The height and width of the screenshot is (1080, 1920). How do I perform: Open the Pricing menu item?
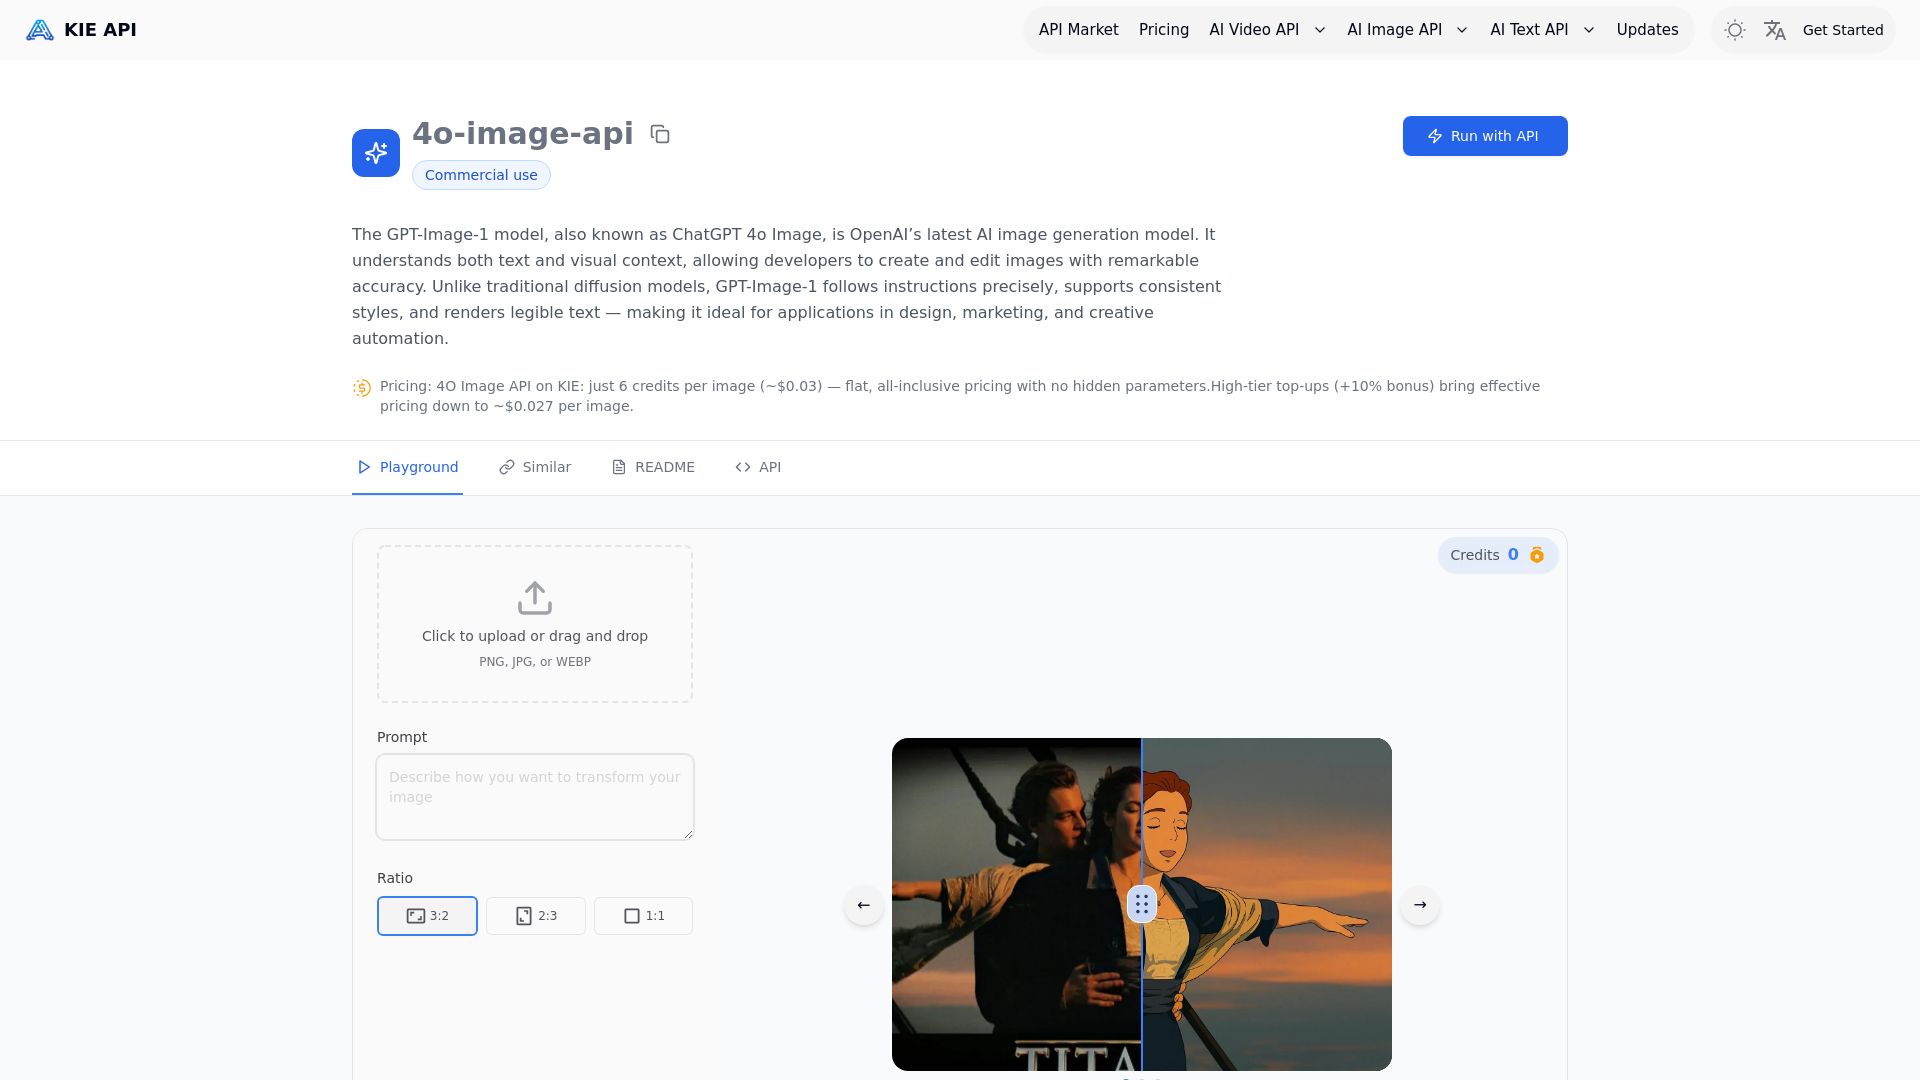click(1164, 30)
